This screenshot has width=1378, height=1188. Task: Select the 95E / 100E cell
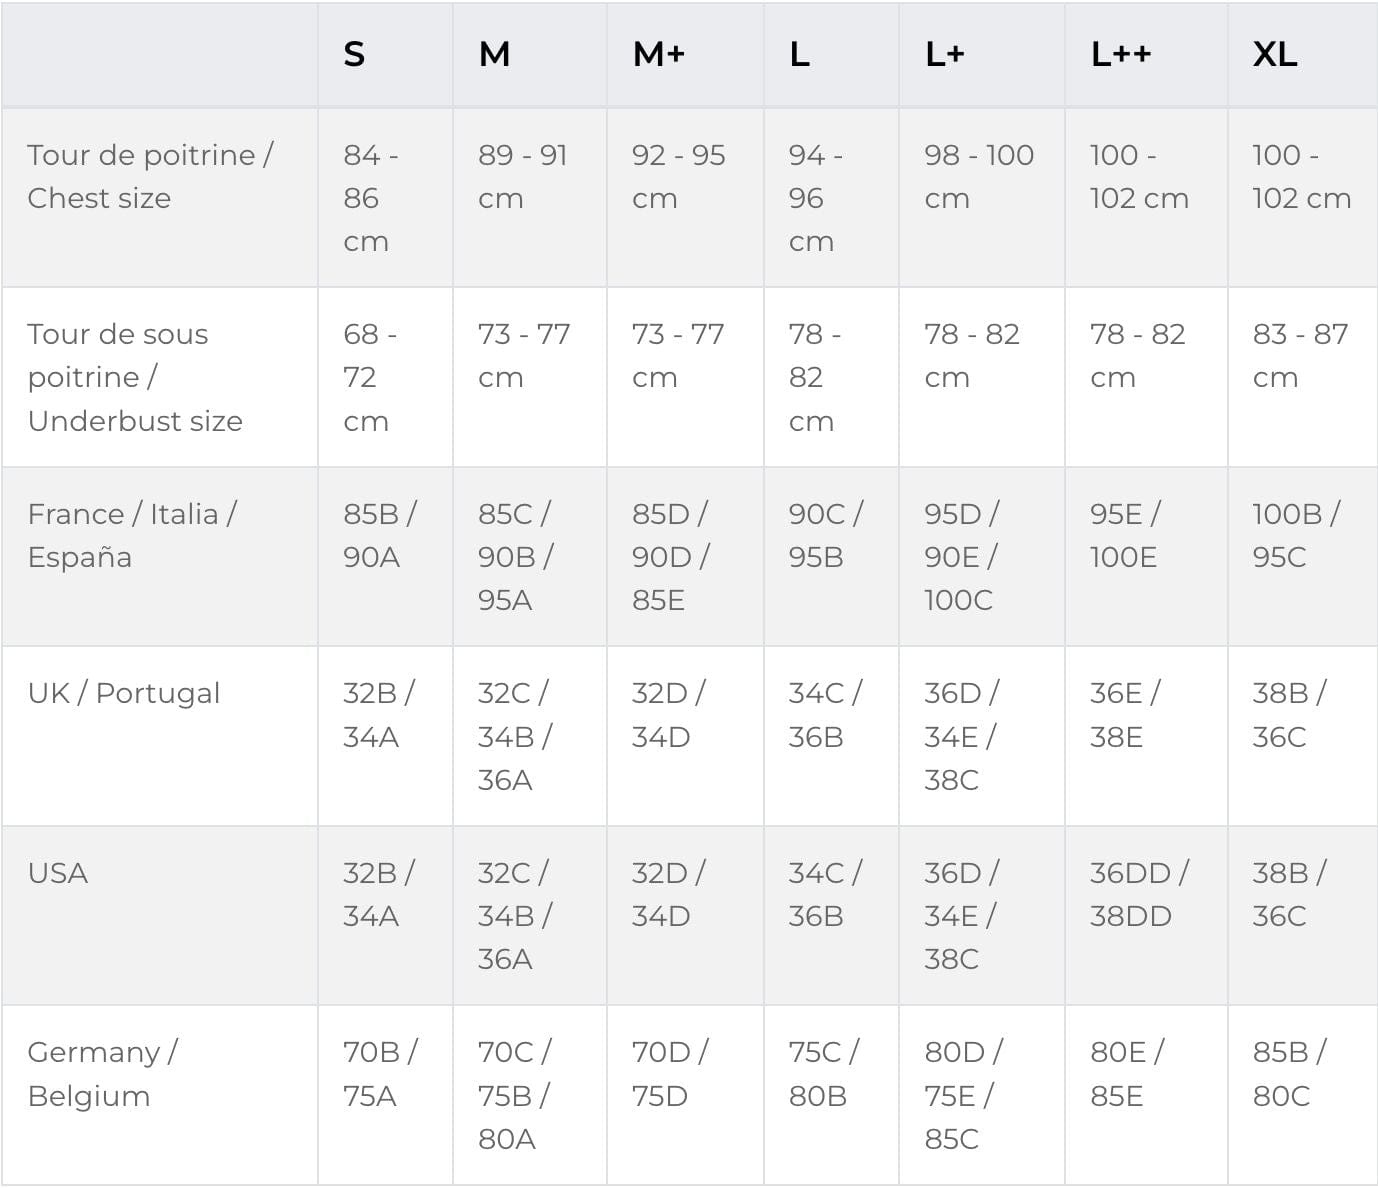(1124, 535)
